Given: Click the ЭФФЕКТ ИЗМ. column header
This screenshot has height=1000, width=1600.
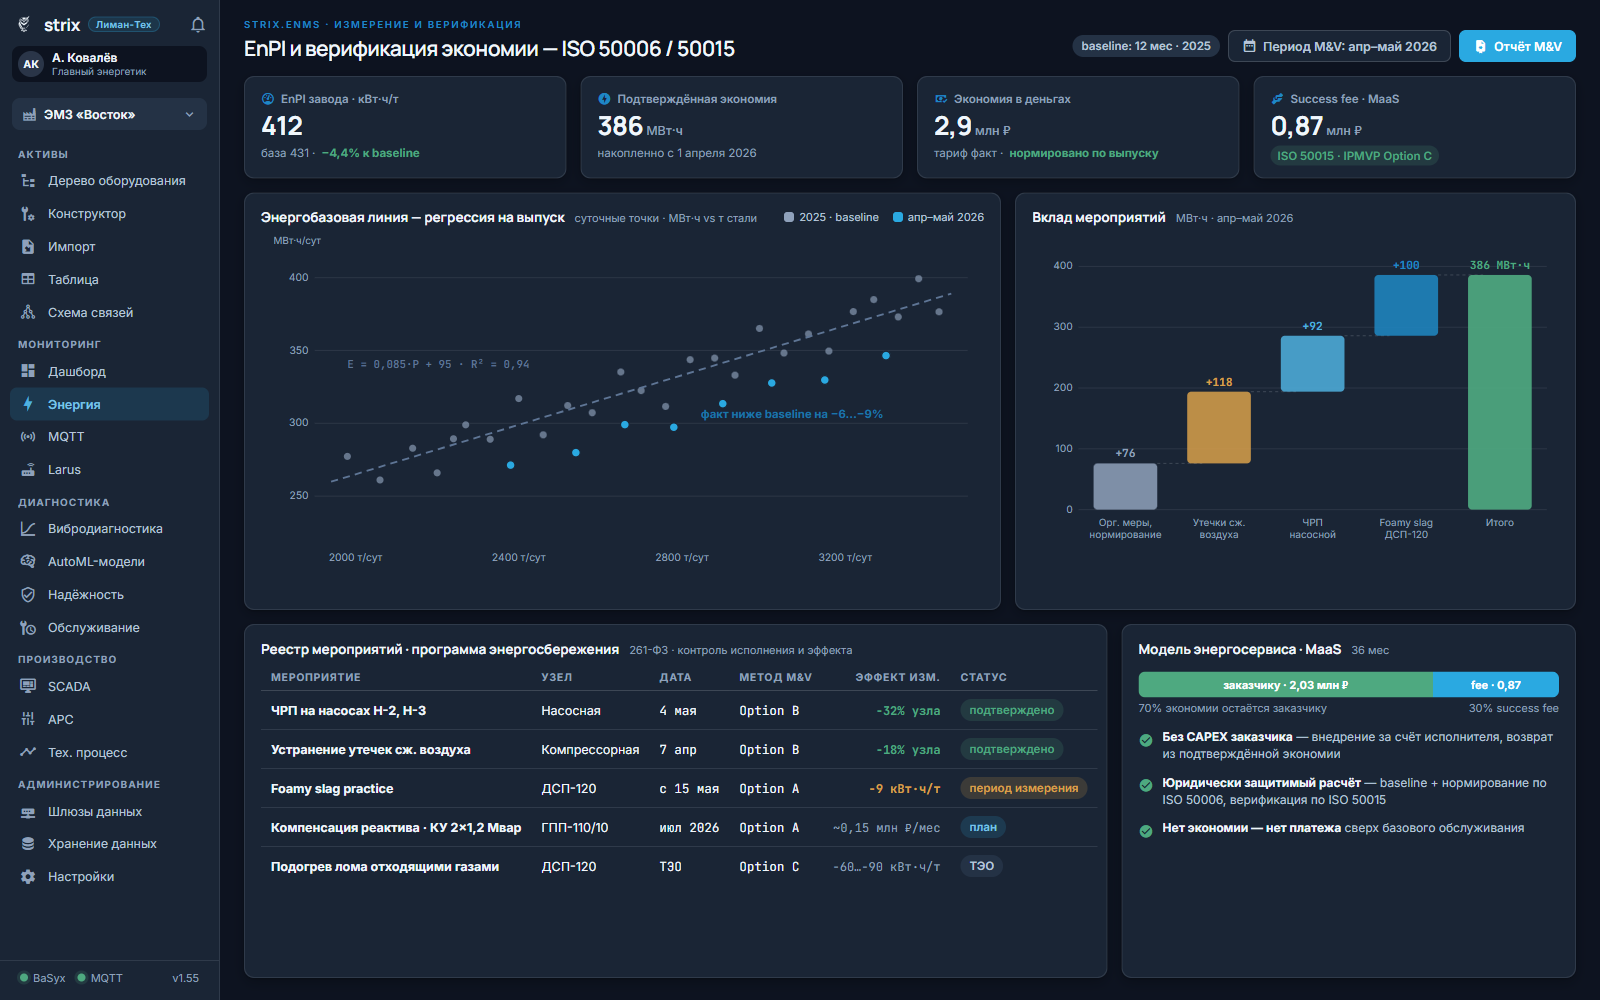Looking at the screenshot, I should (897, 677).
